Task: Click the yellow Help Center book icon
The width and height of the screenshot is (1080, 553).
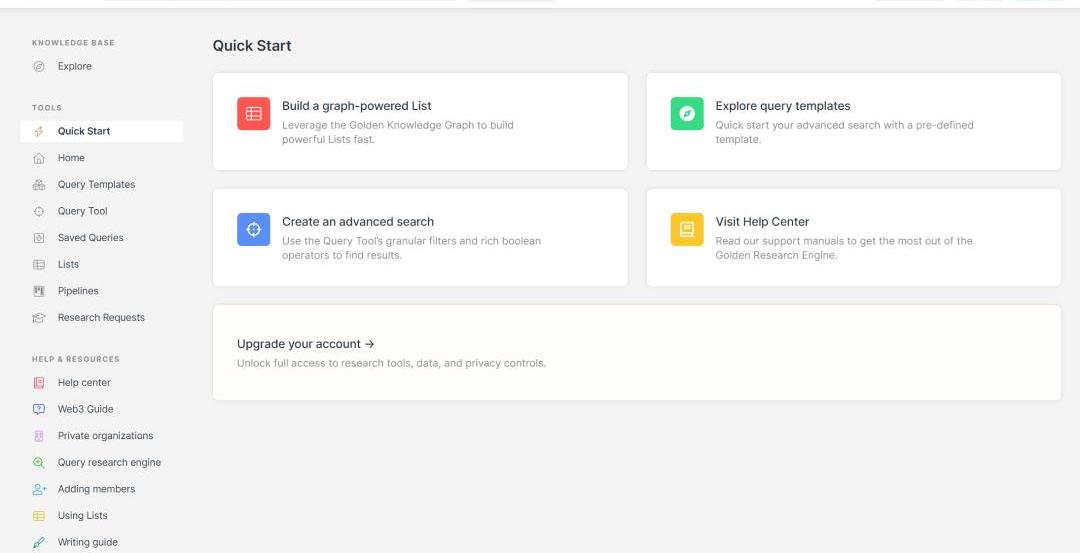Action: pos(687,230)
